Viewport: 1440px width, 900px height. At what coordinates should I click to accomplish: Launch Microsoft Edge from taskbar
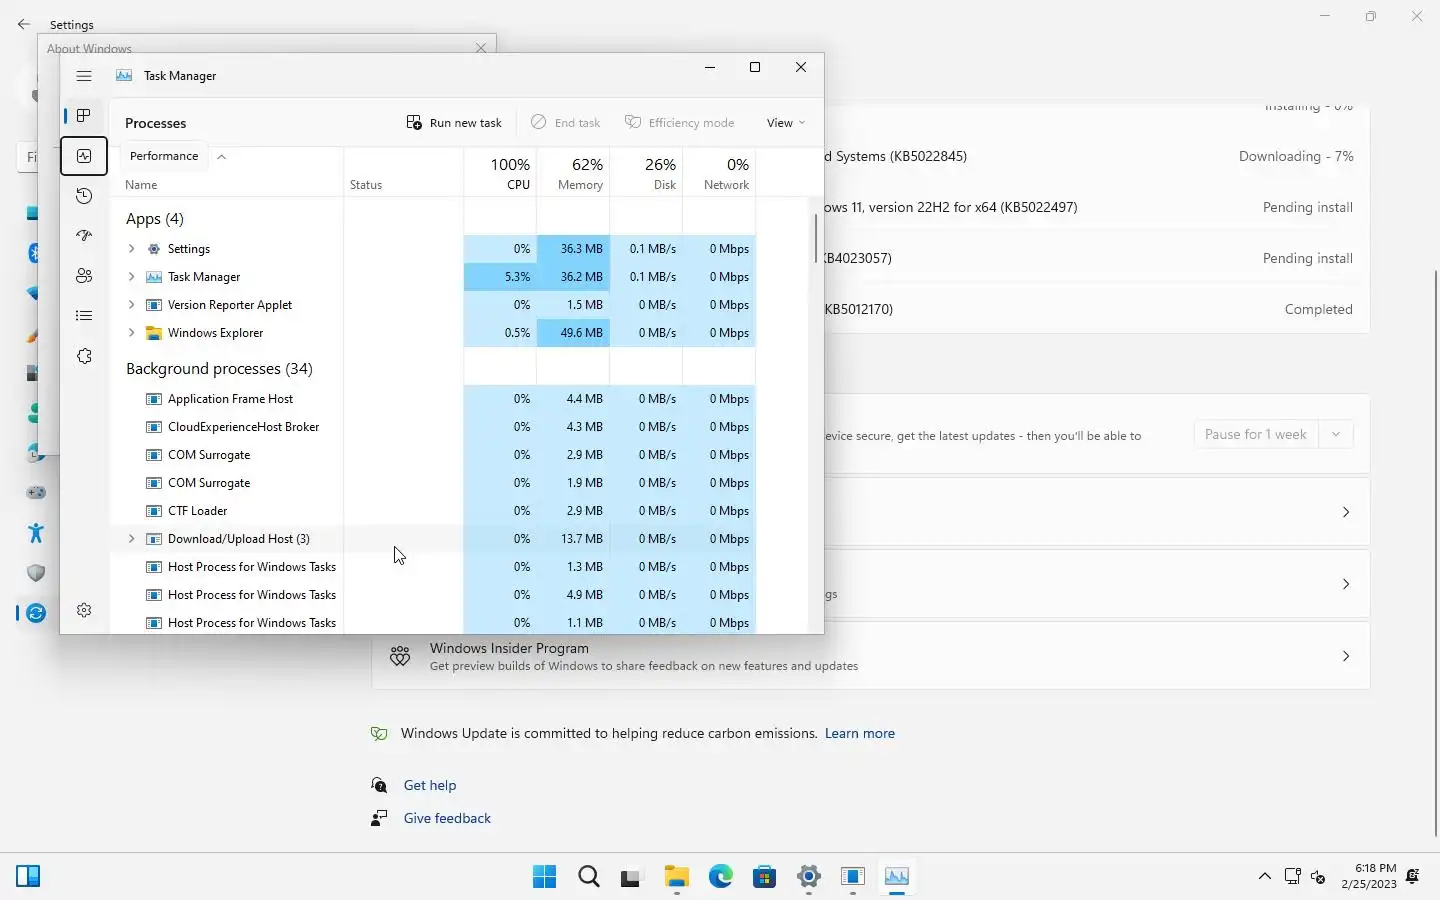[721, 877]
